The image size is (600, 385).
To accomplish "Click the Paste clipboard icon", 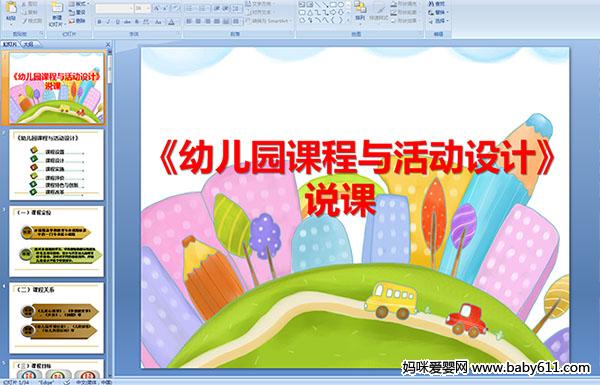I will (11, 8).
